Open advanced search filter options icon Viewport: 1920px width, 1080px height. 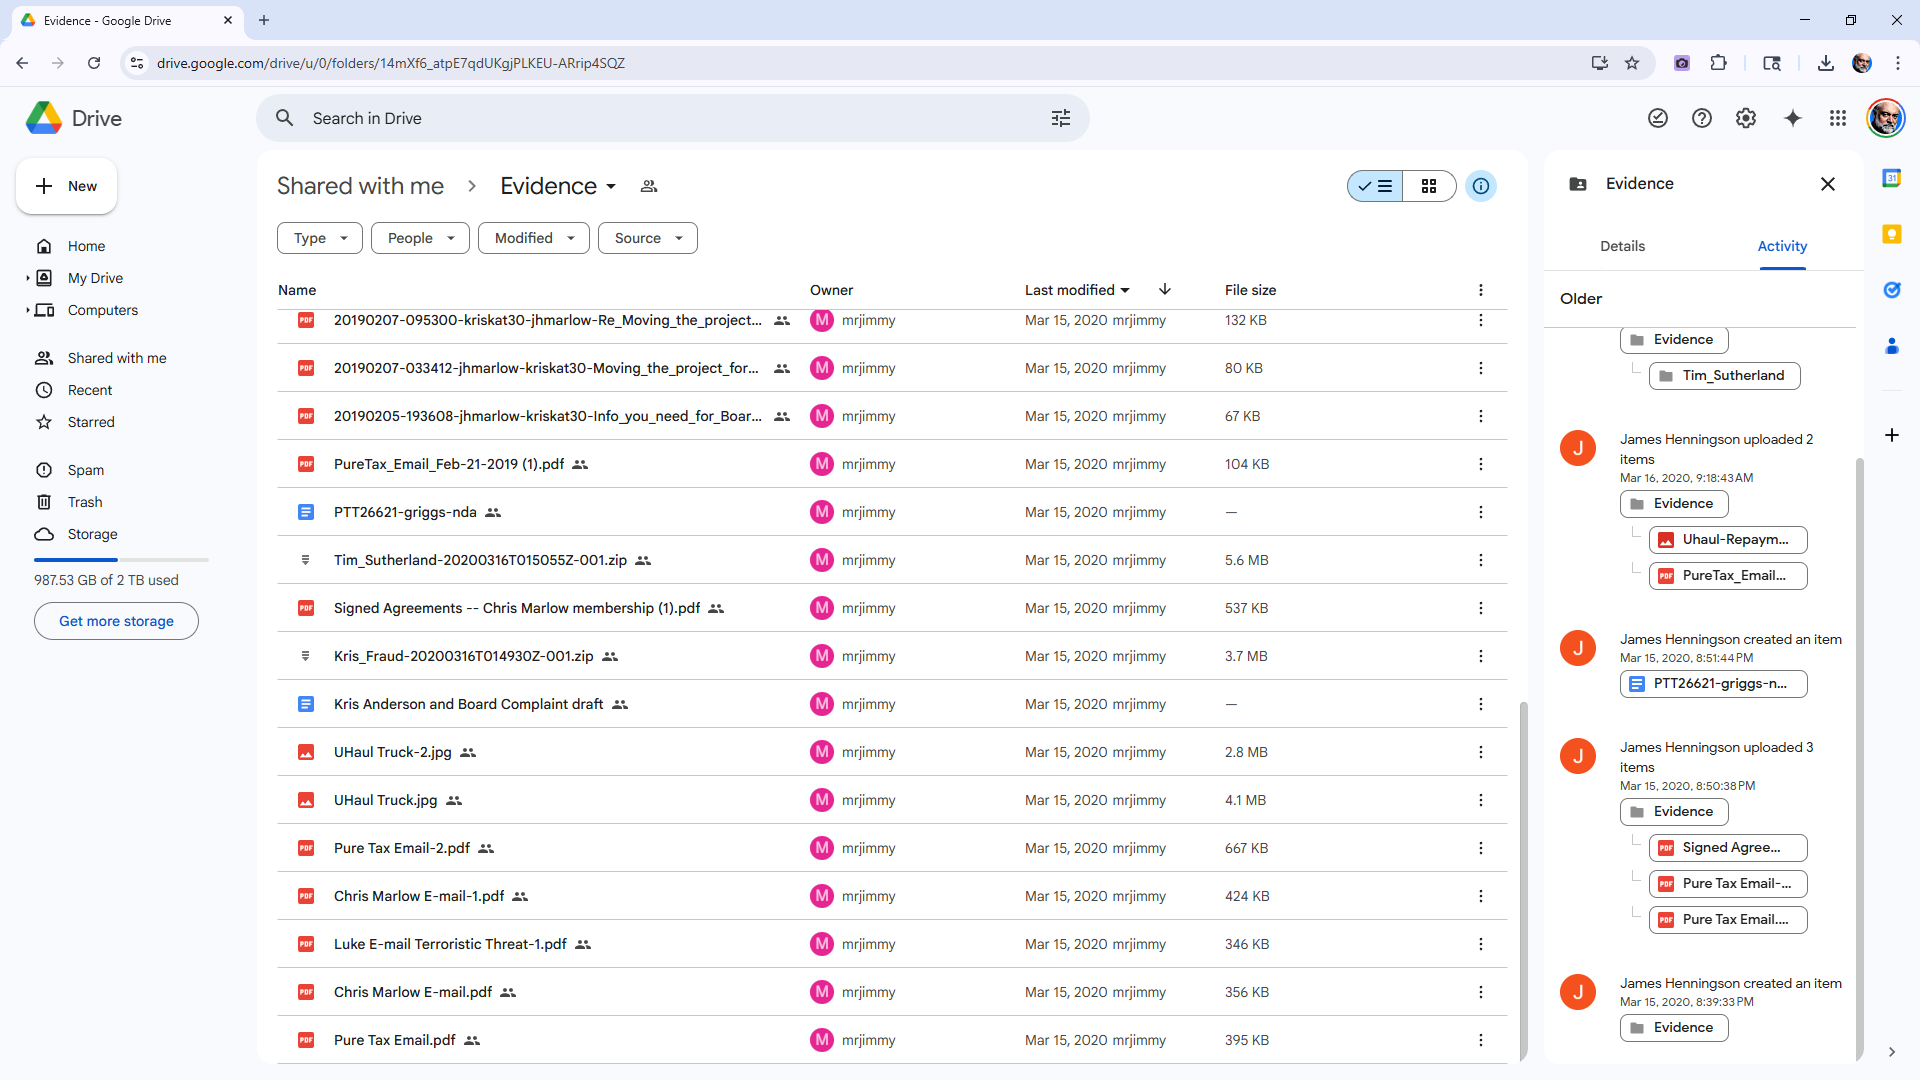click(1060, 118)
